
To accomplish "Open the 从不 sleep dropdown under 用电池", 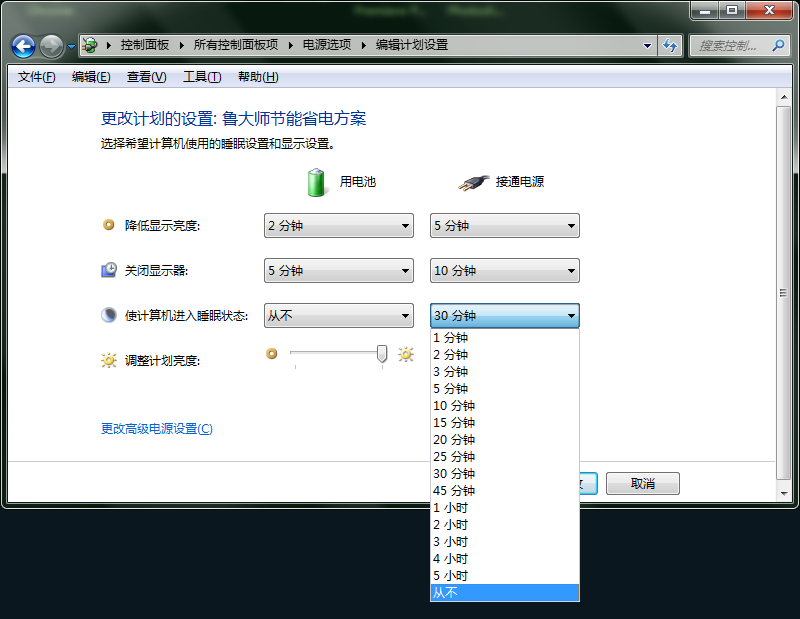I will 338,315.
